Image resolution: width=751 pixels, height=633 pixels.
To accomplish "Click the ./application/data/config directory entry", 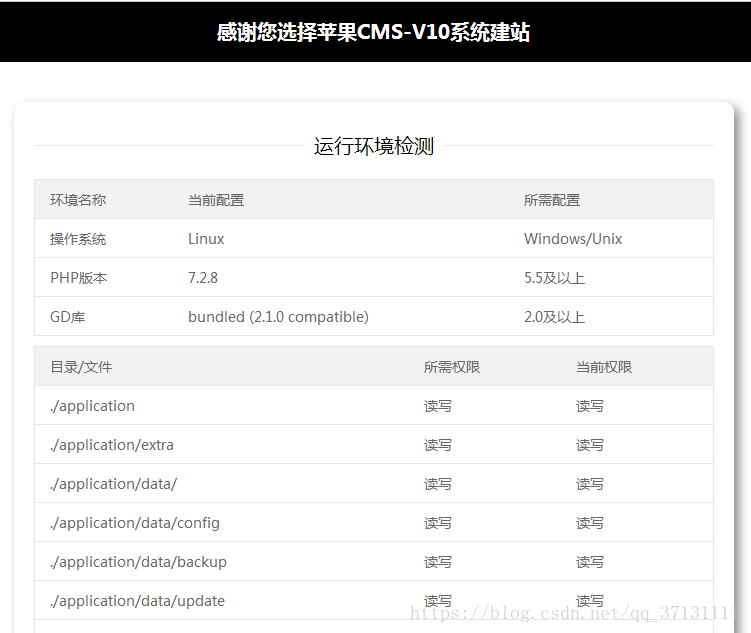I will pyautogui.click(x=135, y=523).
